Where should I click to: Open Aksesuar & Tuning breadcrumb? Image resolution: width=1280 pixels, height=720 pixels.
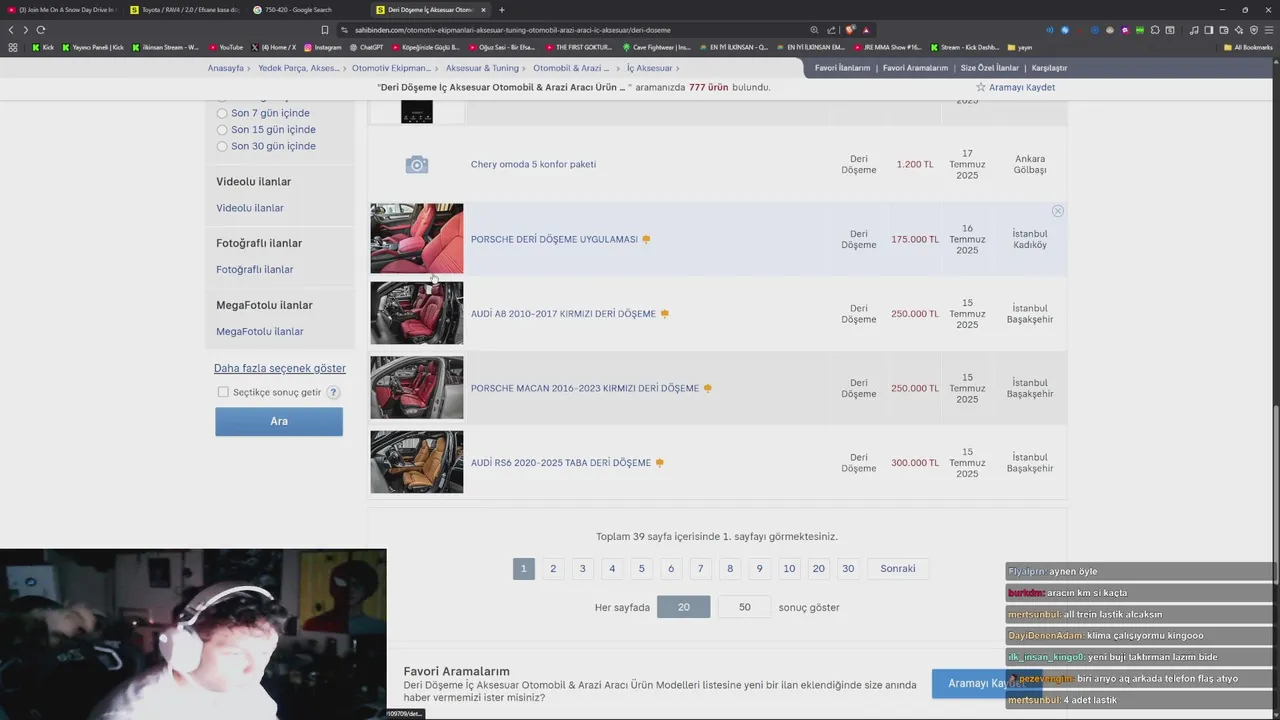pyautogui.click(x=482, y=68)
